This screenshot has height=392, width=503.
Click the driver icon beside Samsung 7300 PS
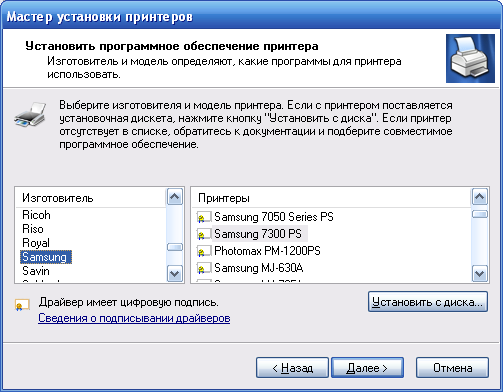[204, 234]
